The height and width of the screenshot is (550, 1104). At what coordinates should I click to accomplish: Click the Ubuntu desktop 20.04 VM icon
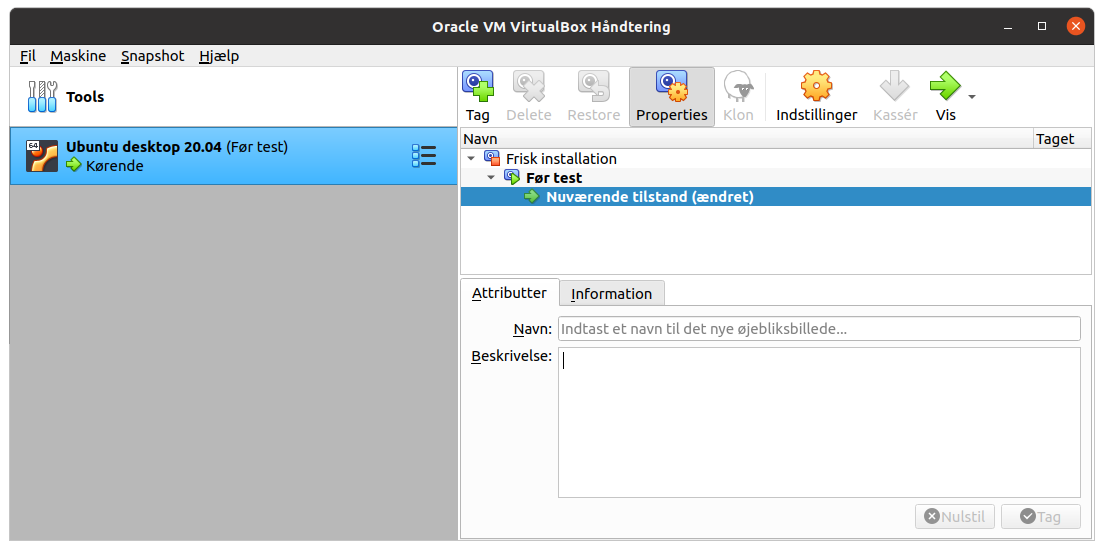click(42, 156)
